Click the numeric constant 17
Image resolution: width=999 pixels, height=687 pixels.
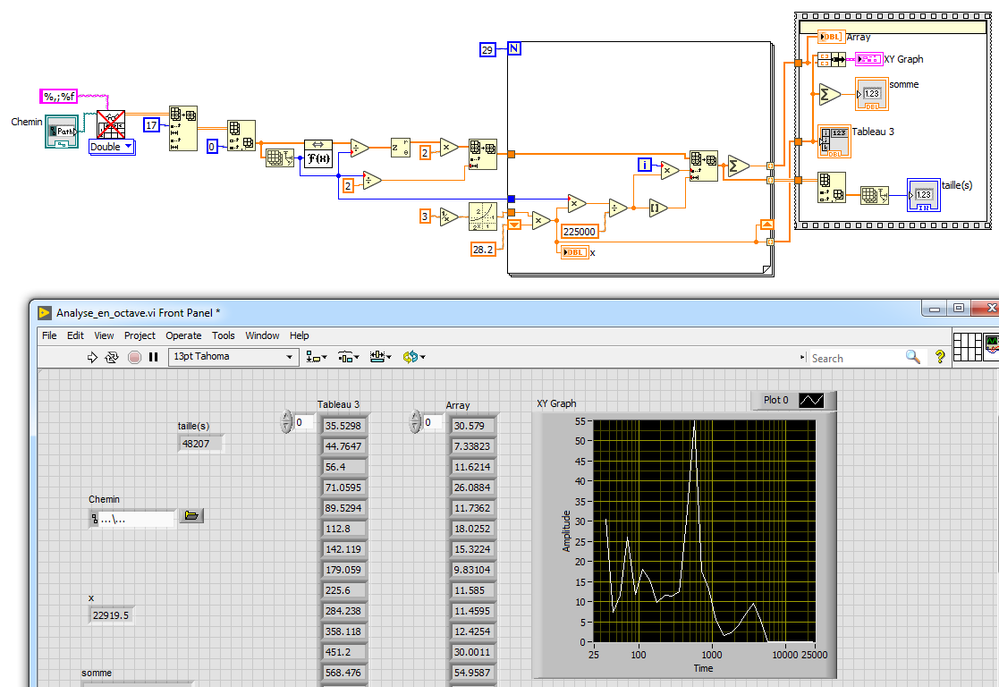point(151,126)
